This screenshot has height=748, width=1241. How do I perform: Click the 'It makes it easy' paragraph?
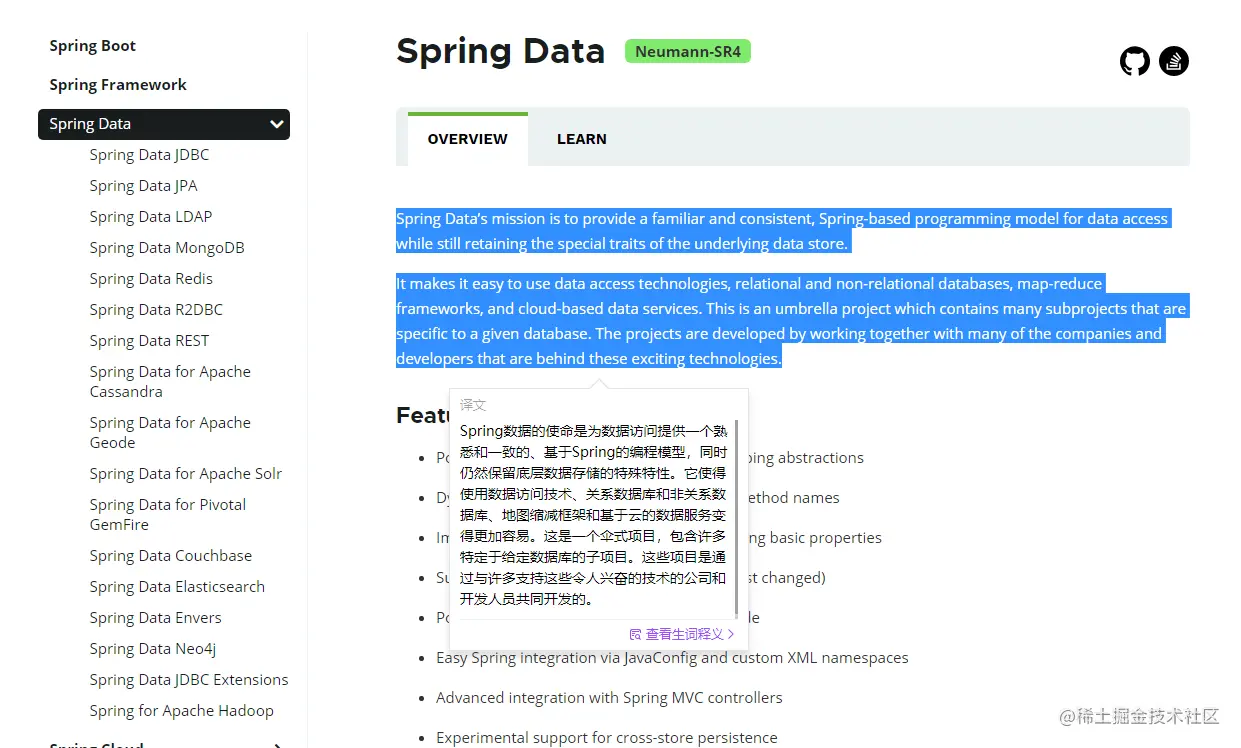click(x=791, y=321)
